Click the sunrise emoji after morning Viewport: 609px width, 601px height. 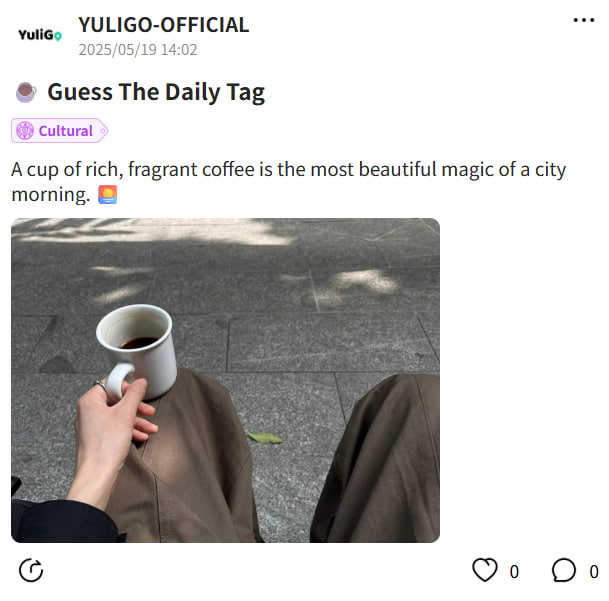108,195
